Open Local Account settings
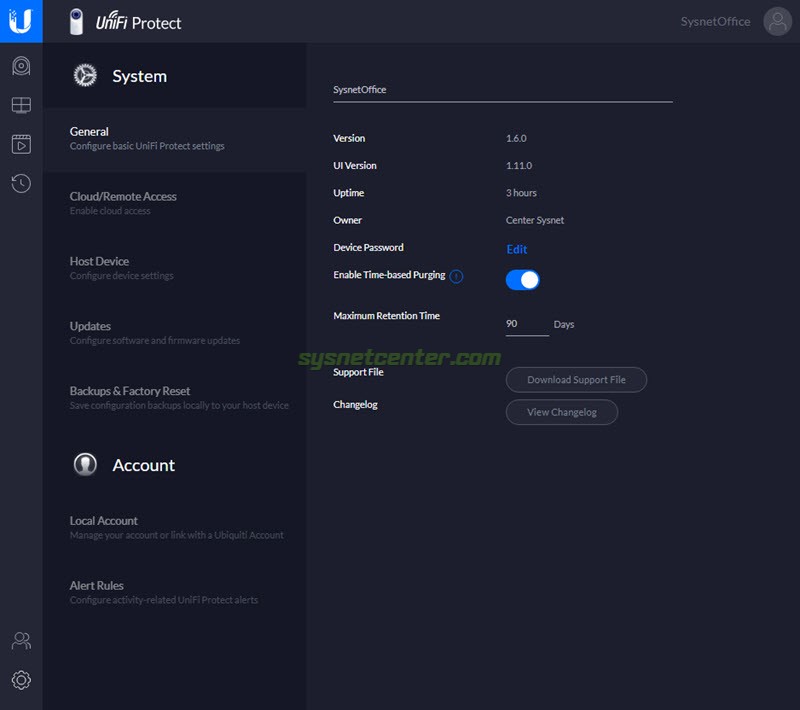This screenshot has width=800, height=710. click(174, 528)
